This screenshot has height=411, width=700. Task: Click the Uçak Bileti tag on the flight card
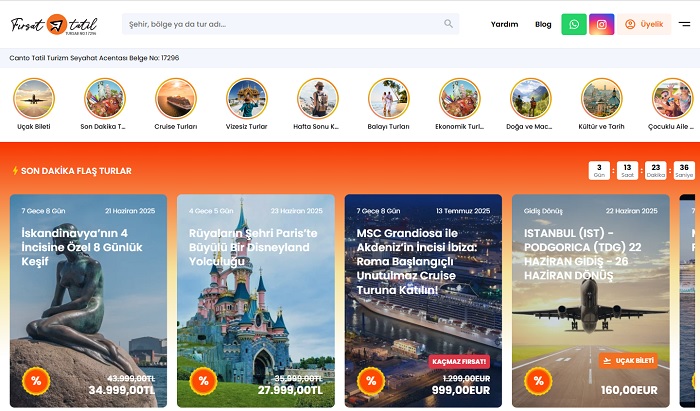[x=628, y=361]
